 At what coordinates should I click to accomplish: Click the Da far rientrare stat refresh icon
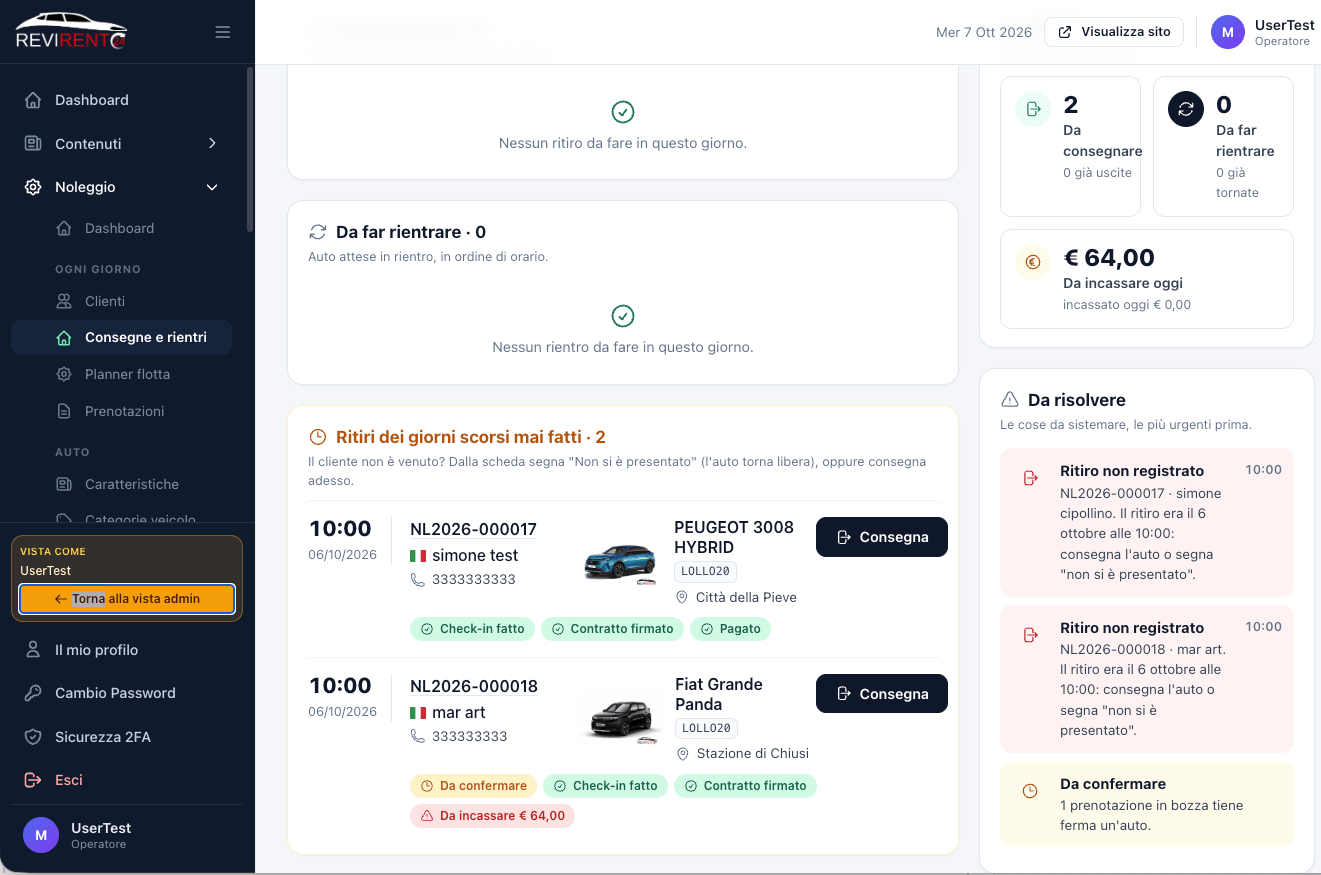coord(1186,109)
